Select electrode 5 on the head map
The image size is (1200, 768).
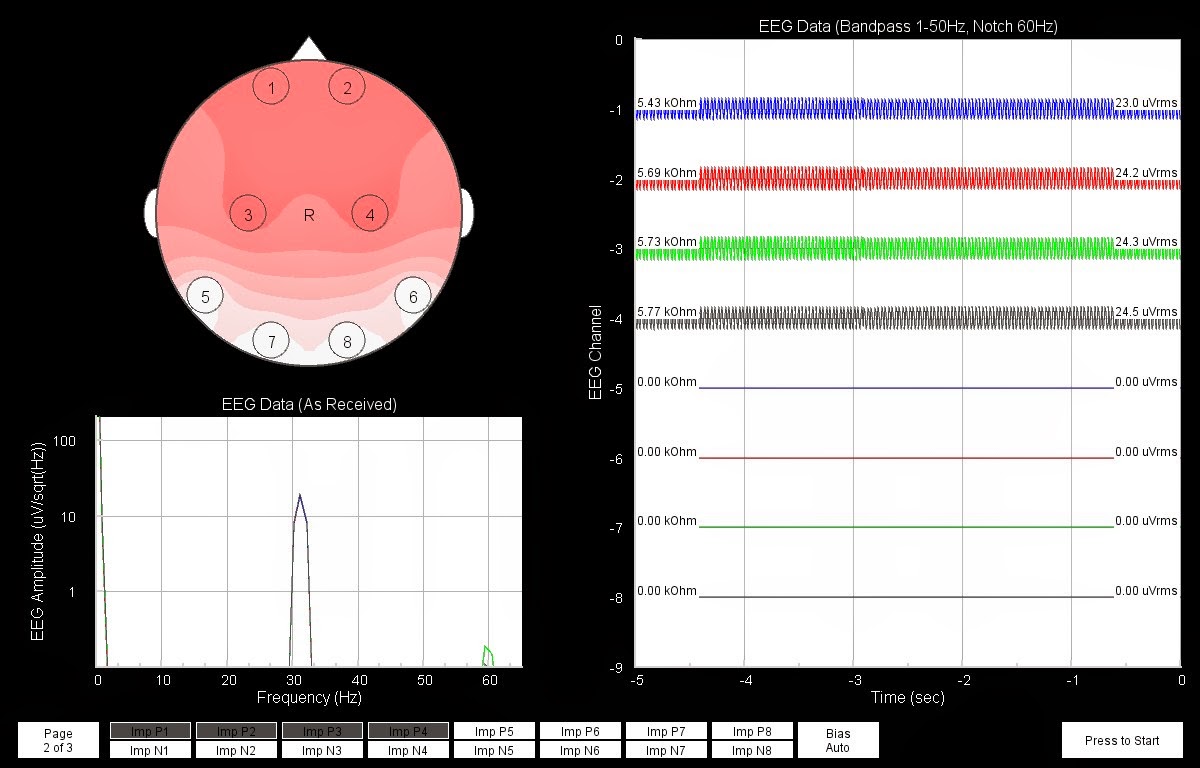[x=205, y=295]
